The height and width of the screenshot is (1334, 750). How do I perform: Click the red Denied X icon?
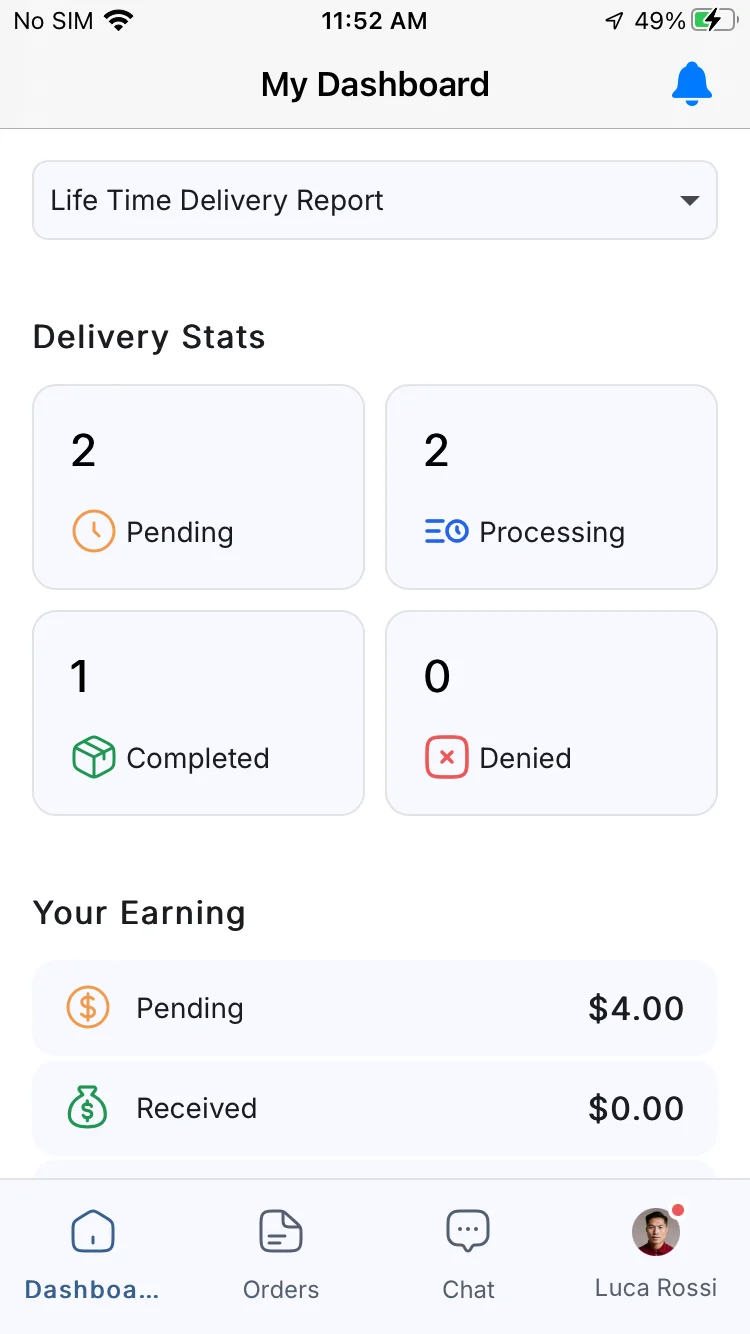(x=446, y=758)
